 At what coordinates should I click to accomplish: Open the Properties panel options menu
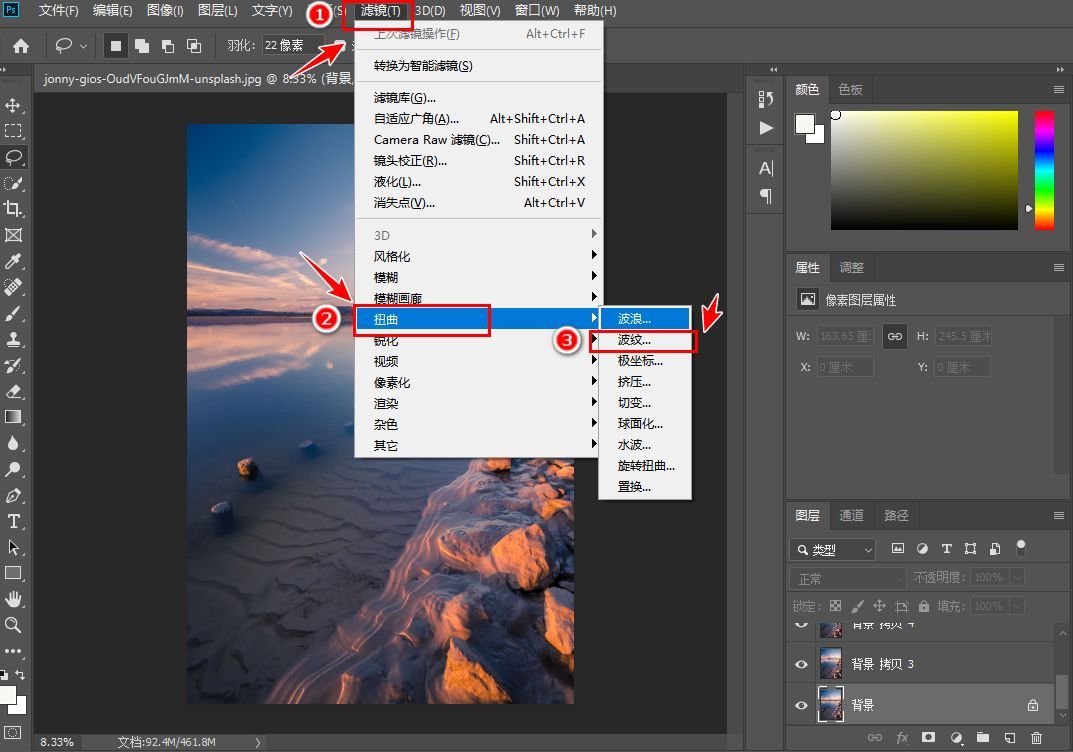[1059, 268]
